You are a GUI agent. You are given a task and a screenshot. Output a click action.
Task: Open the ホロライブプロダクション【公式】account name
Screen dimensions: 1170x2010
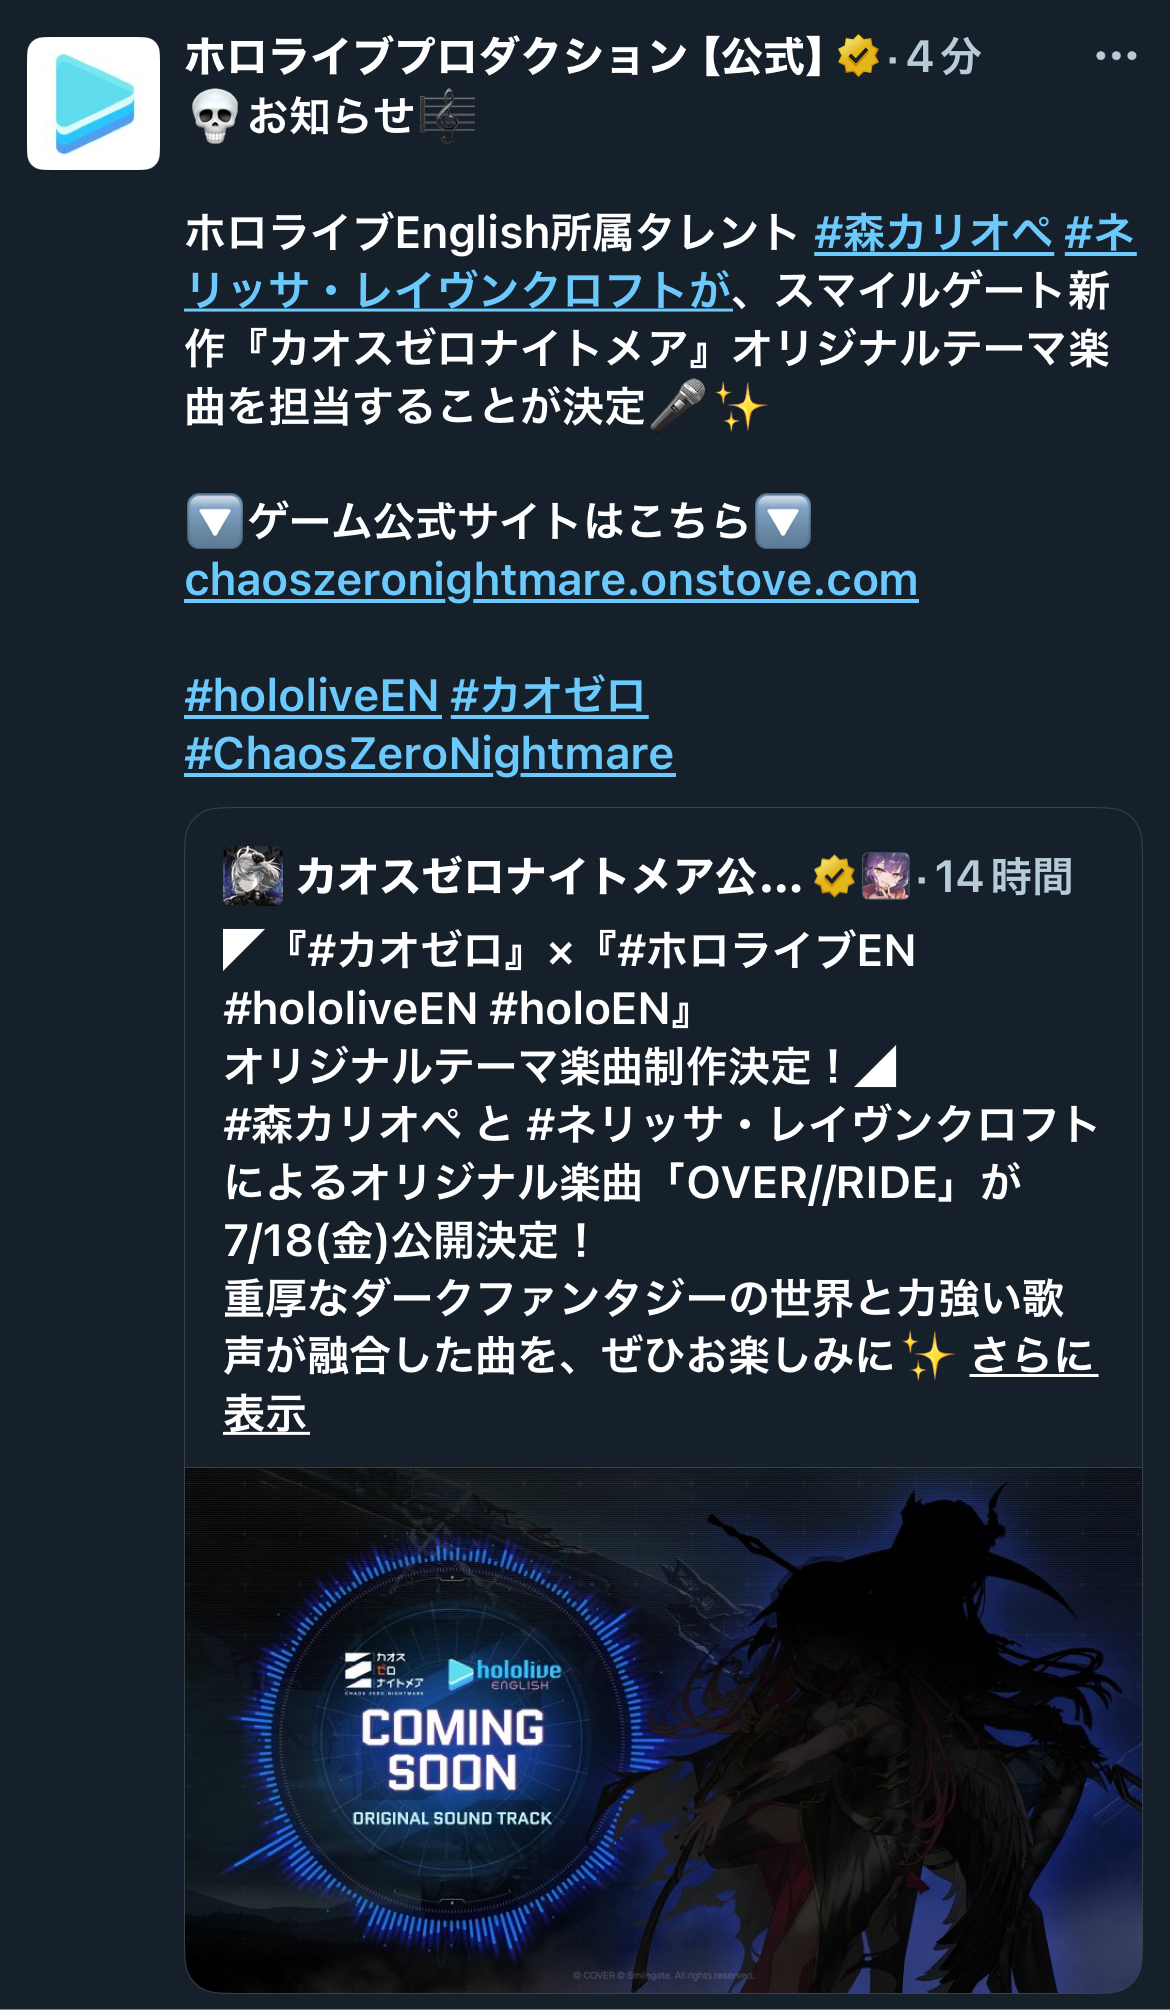coord(505,56)
